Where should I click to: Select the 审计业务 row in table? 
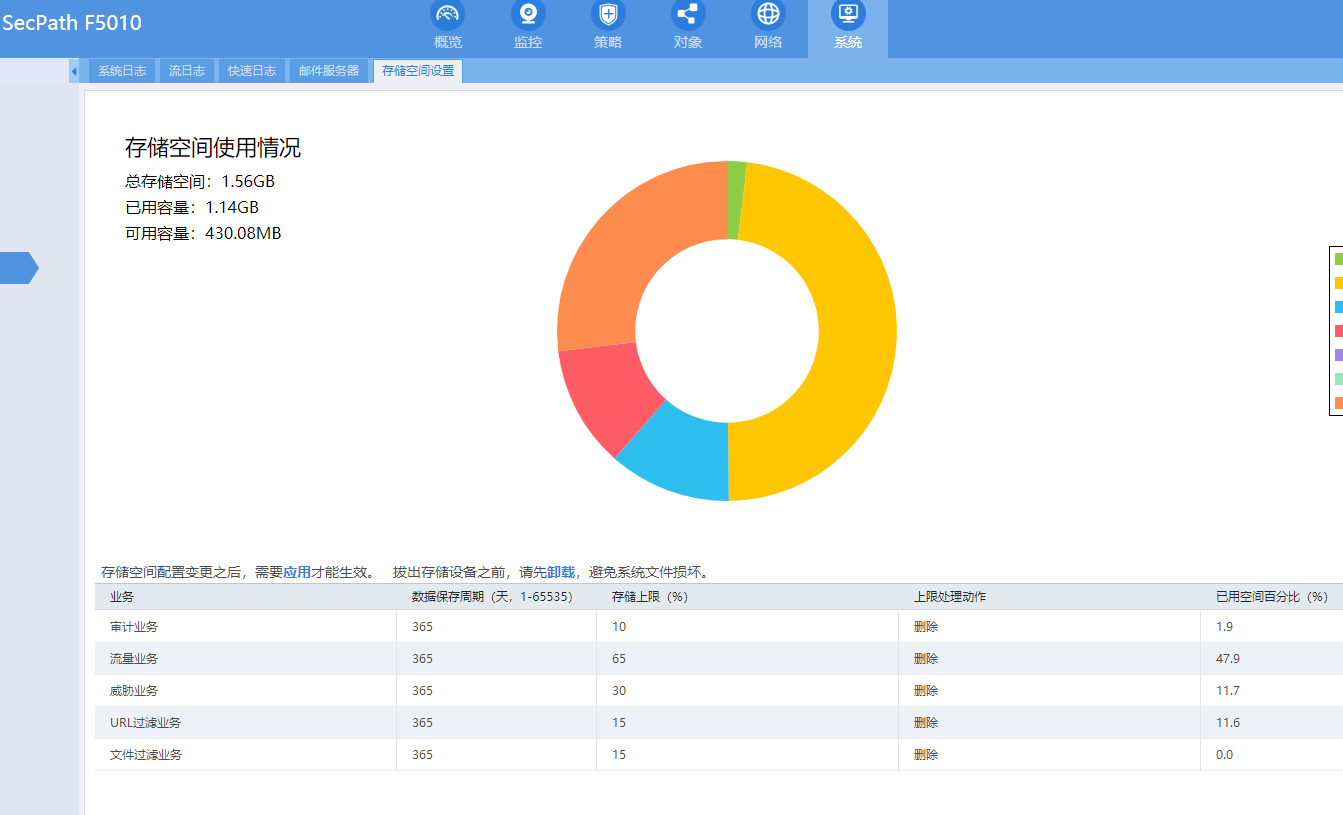(134, 627)
